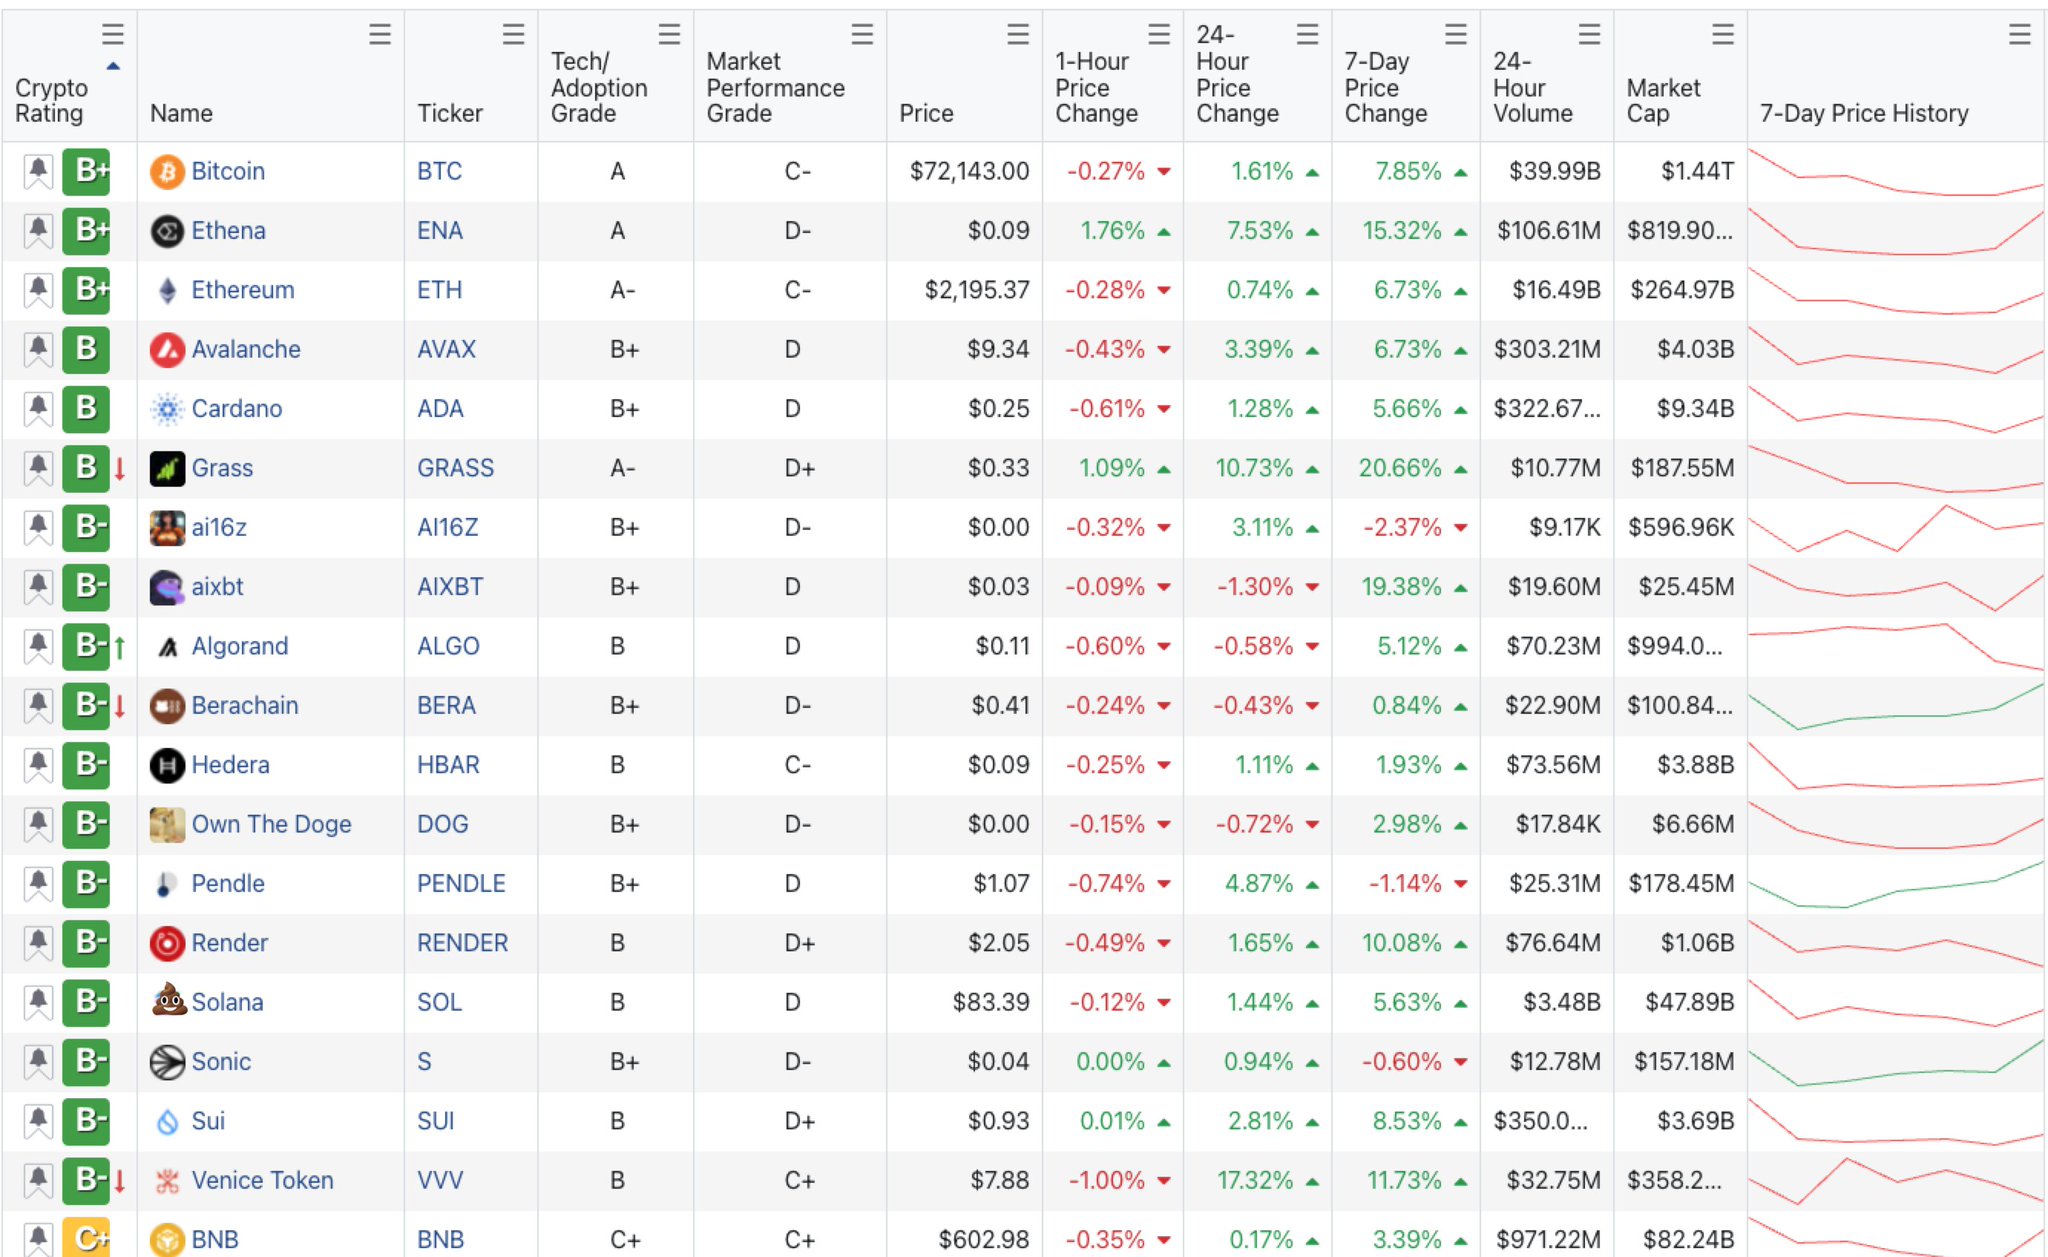This screenshot has width=2048, height=1257.
Task: Click the Avalanche red logo icon
Action: [x=167, y=350]
